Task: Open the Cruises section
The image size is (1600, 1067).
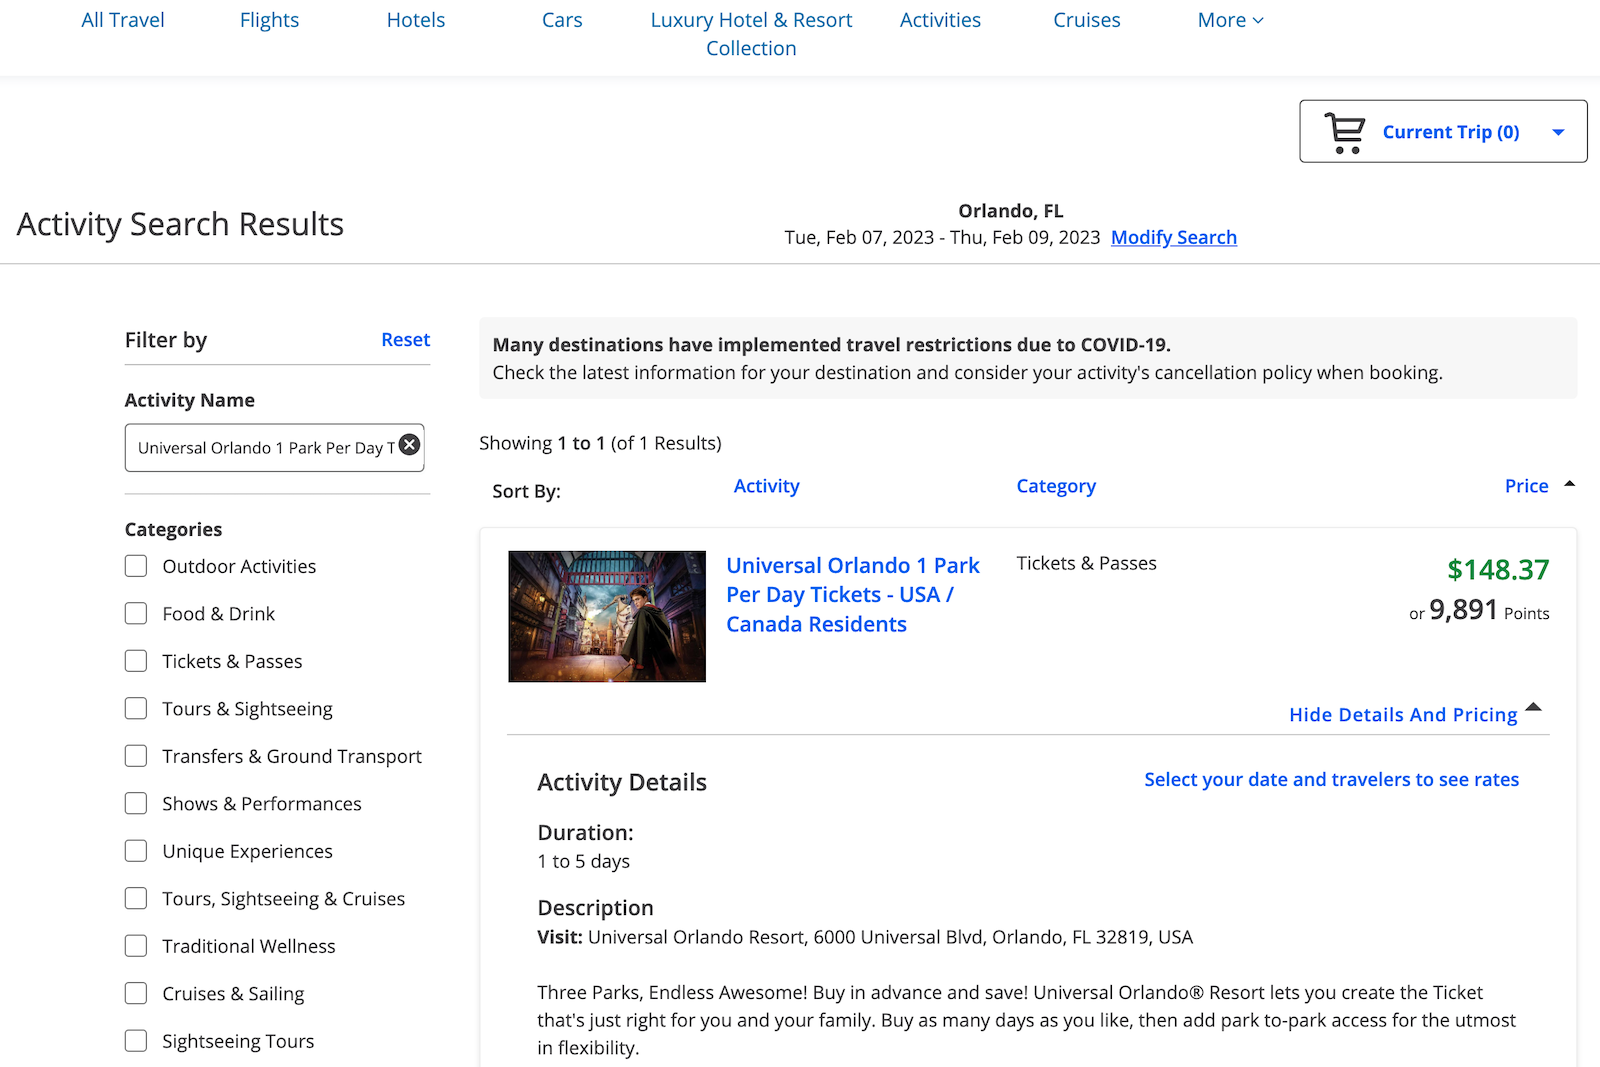Action: (1086, 19)
